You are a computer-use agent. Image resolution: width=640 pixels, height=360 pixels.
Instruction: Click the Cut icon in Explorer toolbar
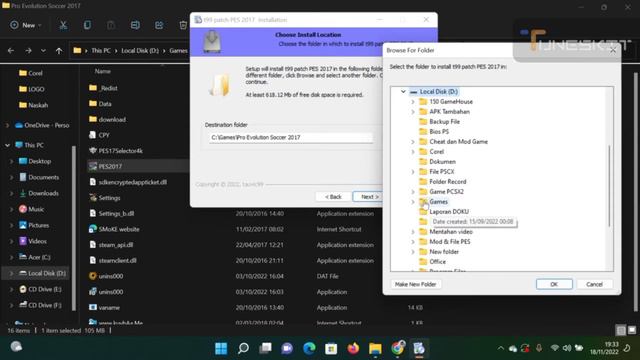pyautogui.click(x=63, y=25)
